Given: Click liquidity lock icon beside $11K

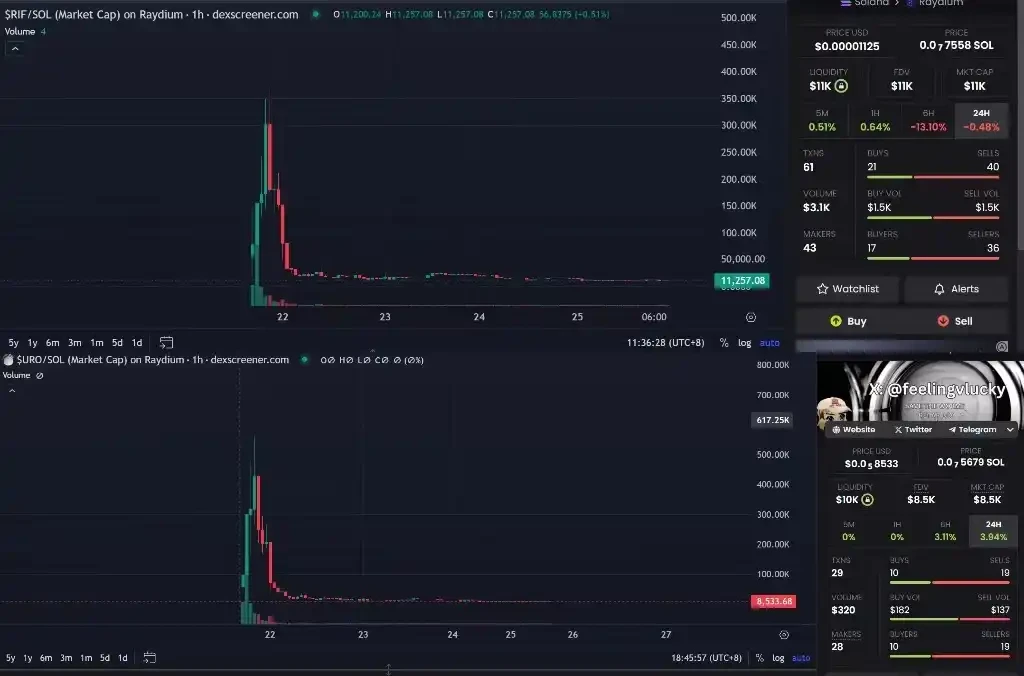Looking at the screenshot, I should tap(841, 86).
